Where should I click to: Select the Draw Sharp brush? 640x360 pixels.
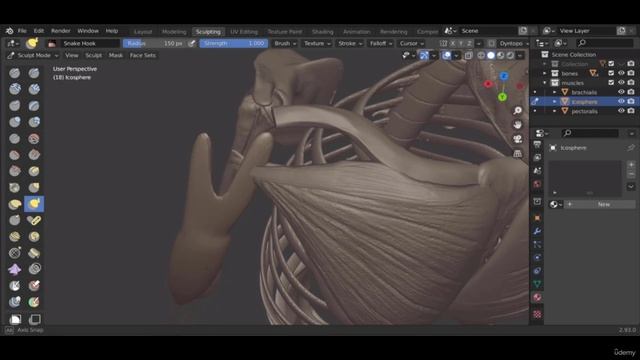point(34,73)
